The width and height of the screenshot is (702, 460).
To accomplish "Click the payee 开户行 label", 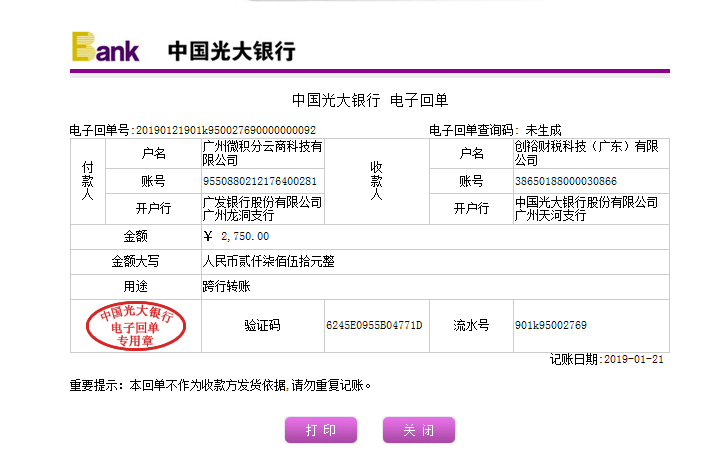I will click(471, 208).
